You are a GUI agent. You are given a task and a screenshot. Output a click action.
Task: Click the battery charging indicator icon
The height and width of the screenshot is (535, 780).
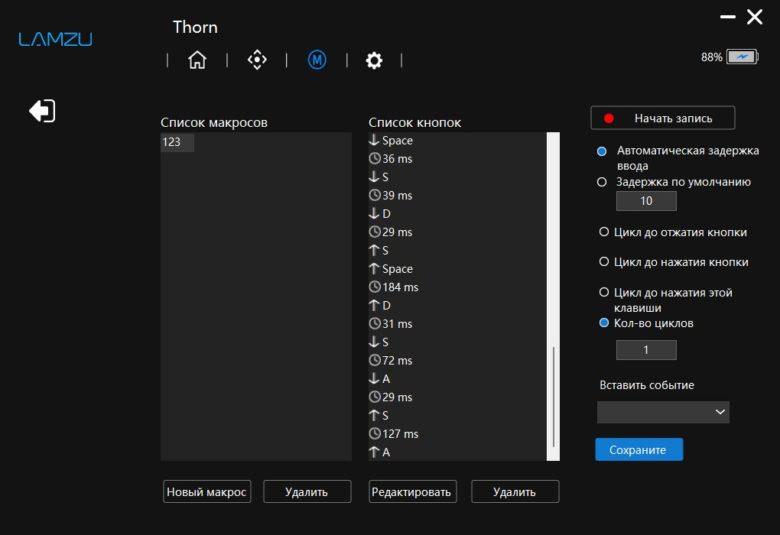click(742, 57)
